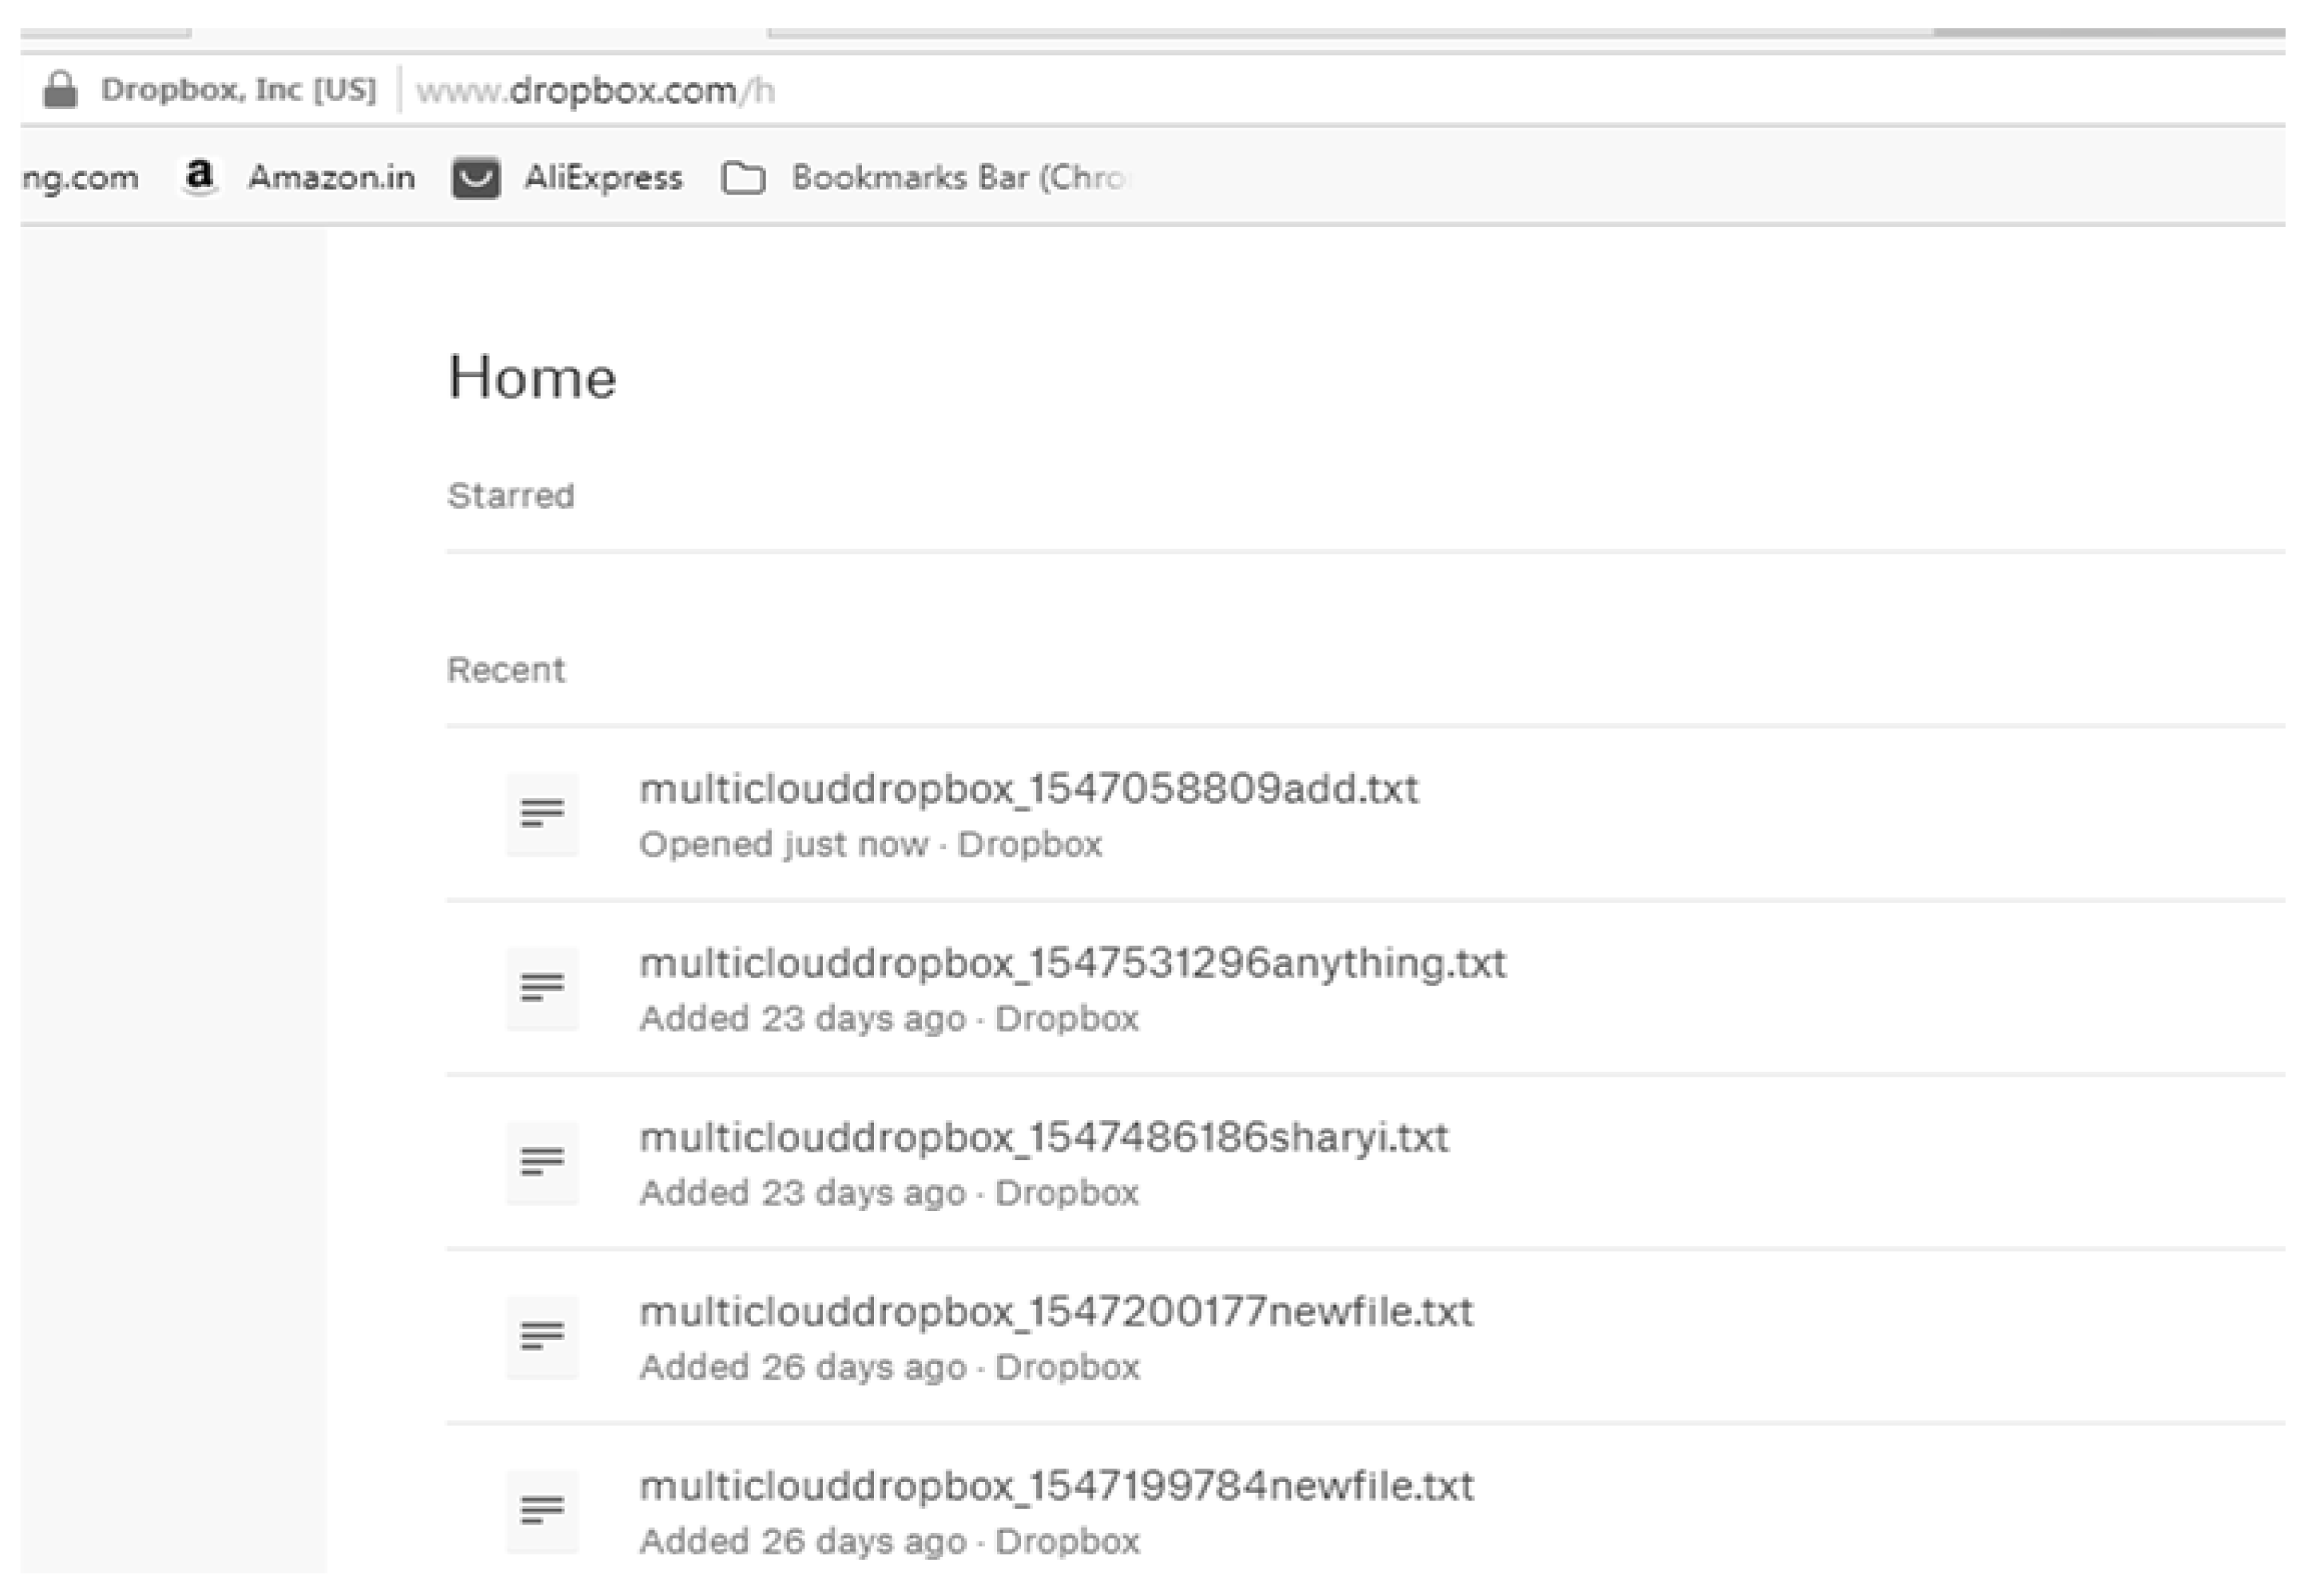Click file icon next to 1547486186sharyi.txt

542,1162
